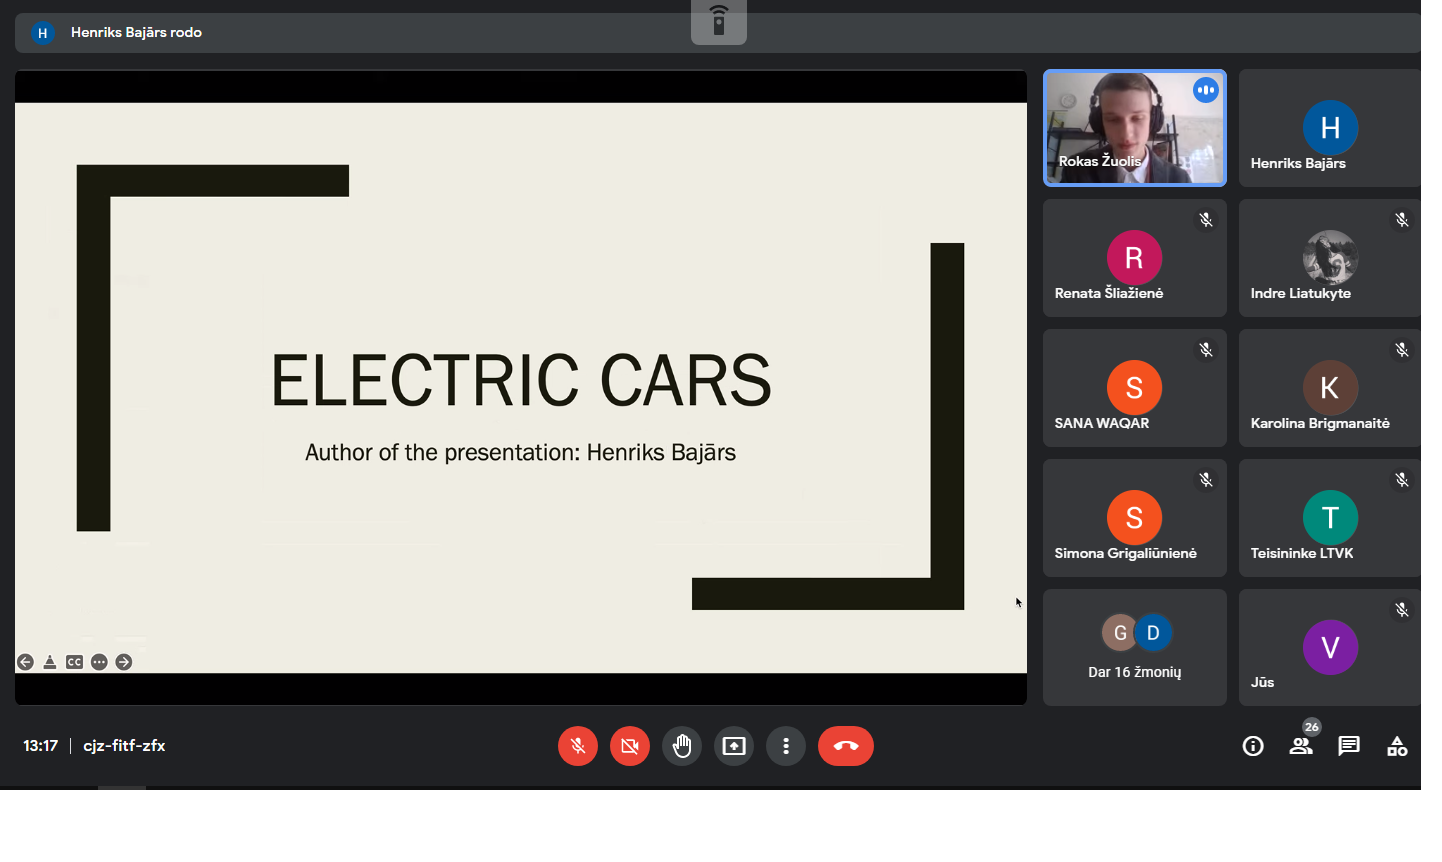This screenshot has height=862, width=1442.
Task: Click the pointer tool icon on slide controls
Action: (50, 662)
